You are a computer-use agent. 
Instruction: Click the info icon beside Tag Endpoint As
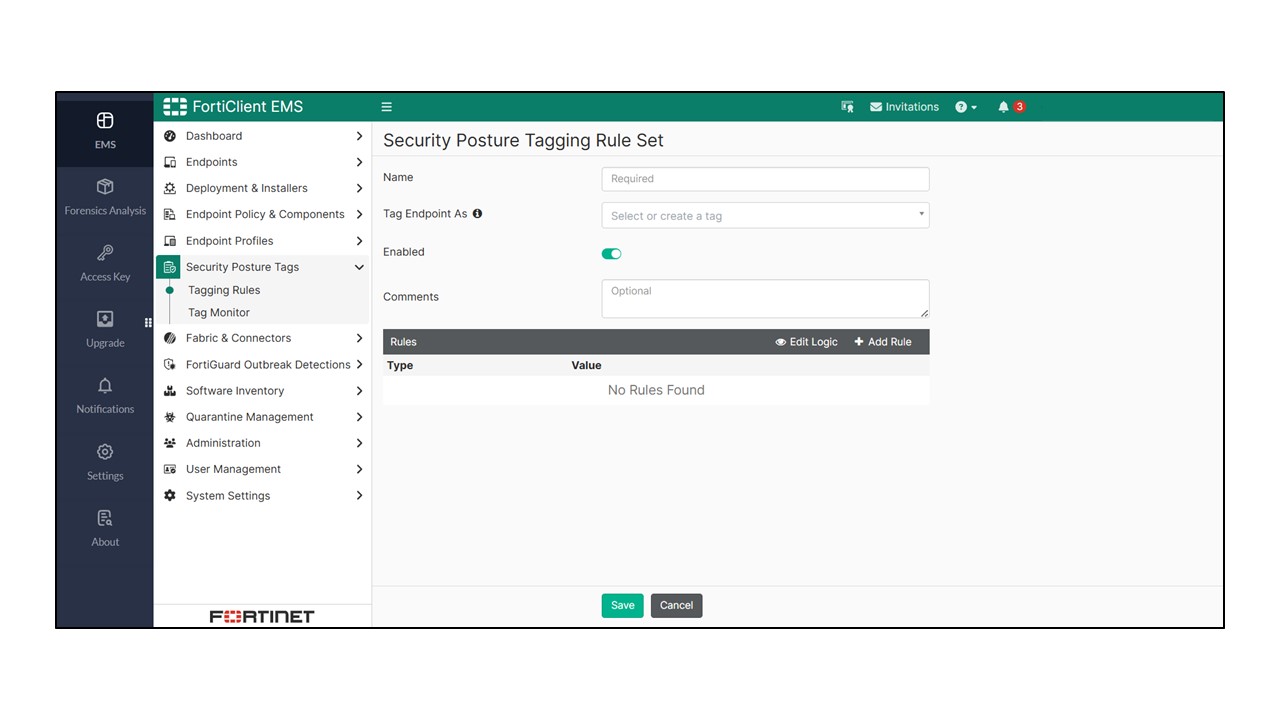[x=477, y=214]
